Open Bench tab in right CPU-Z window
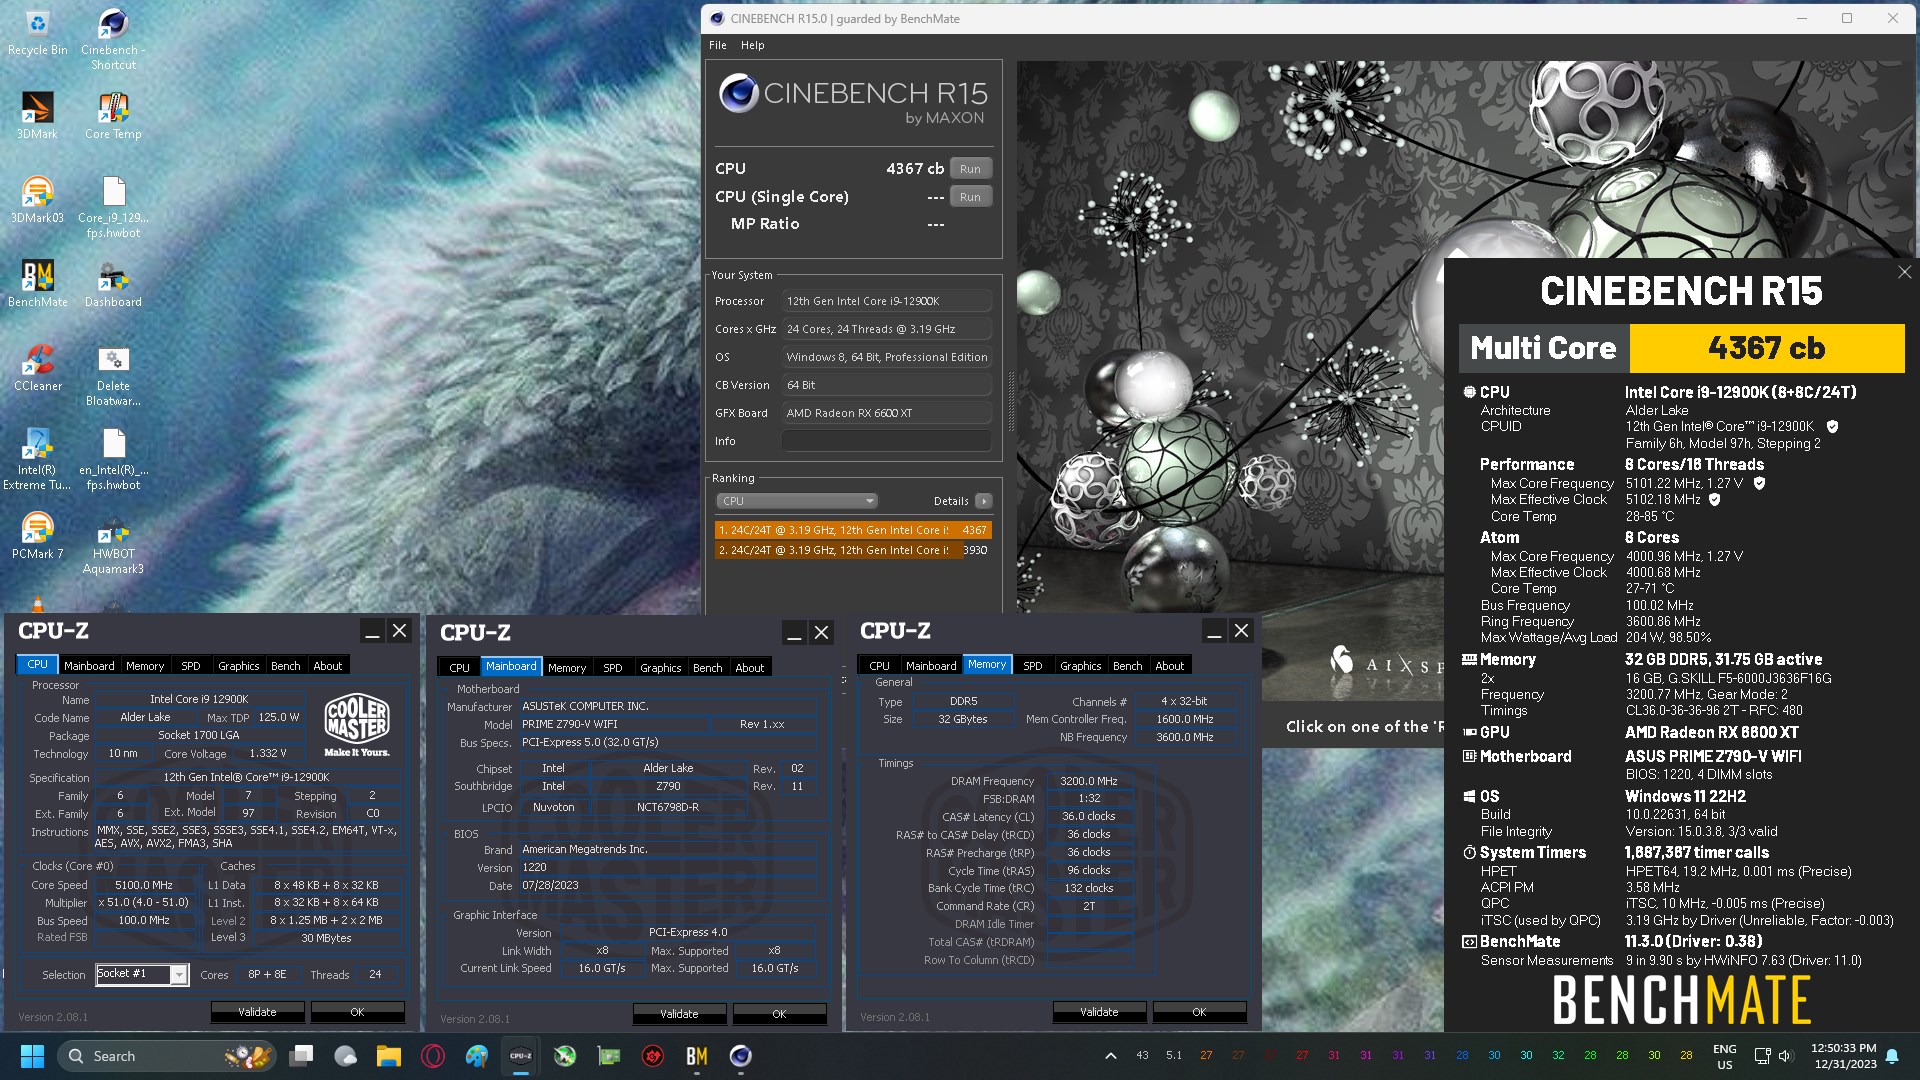The width and height of the screenshot is (1920, 1080). (1127, 666)
